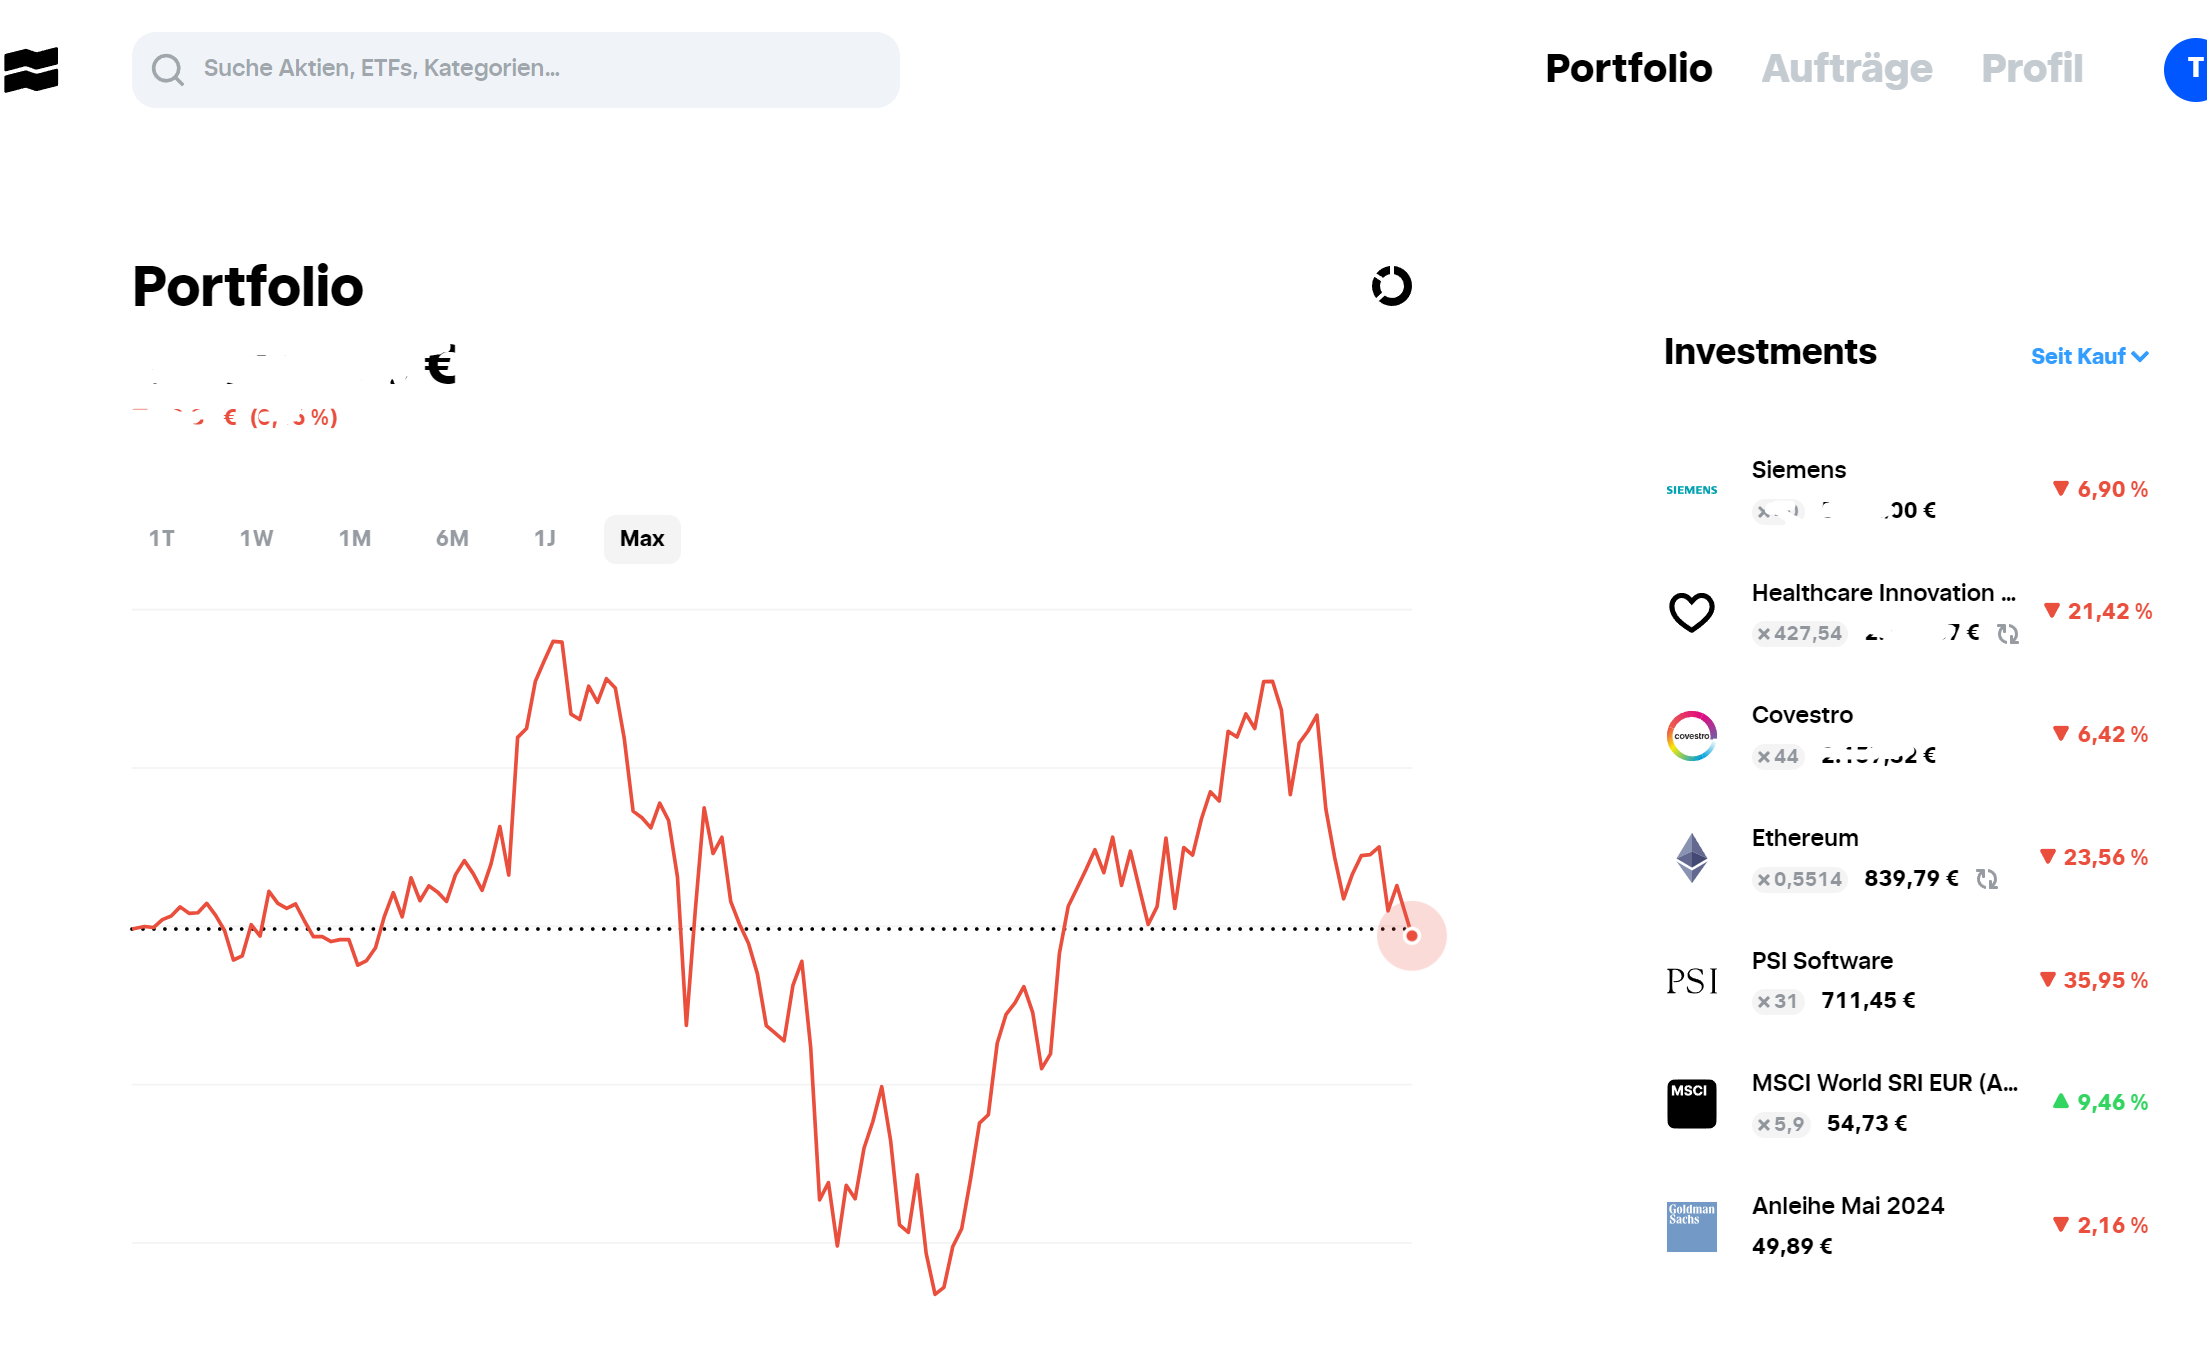Click the Siemens logo icon
Screen dimensions: 2207x1346
pyautogui.click(x=1691, y=490)
